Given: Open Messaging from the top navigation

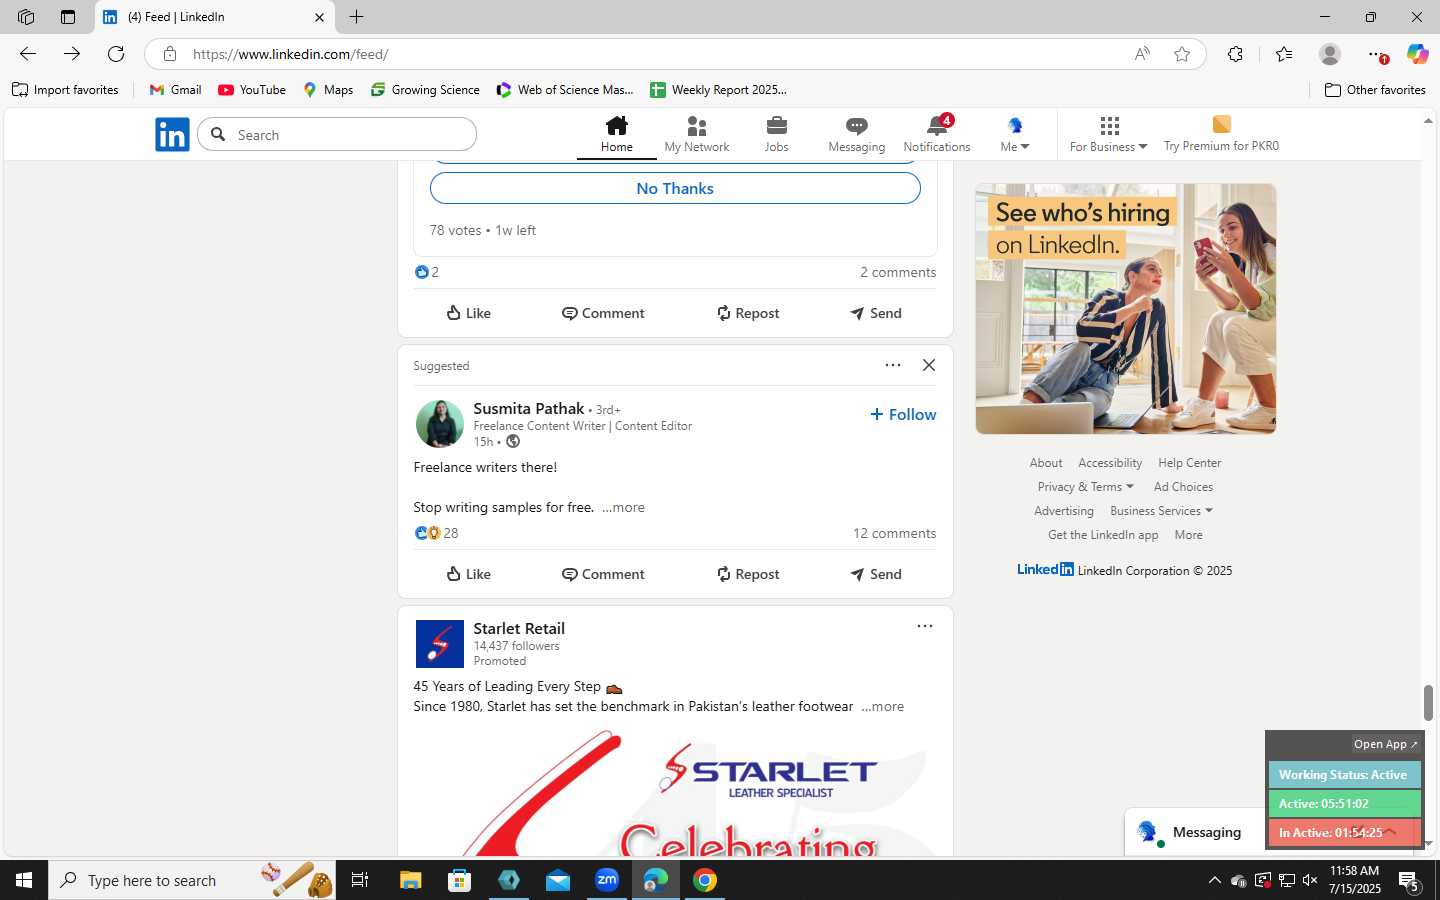Looking at the screenshot, I should [857, 135].
